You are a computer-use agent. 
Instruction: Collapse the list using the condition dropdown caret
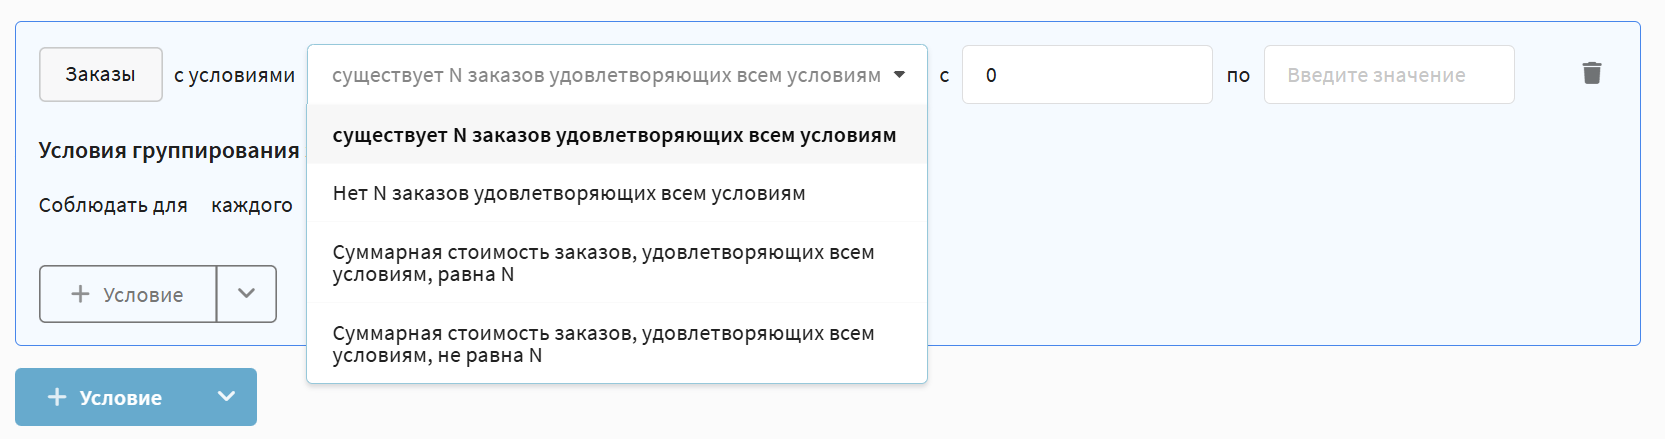click(899, 75)
